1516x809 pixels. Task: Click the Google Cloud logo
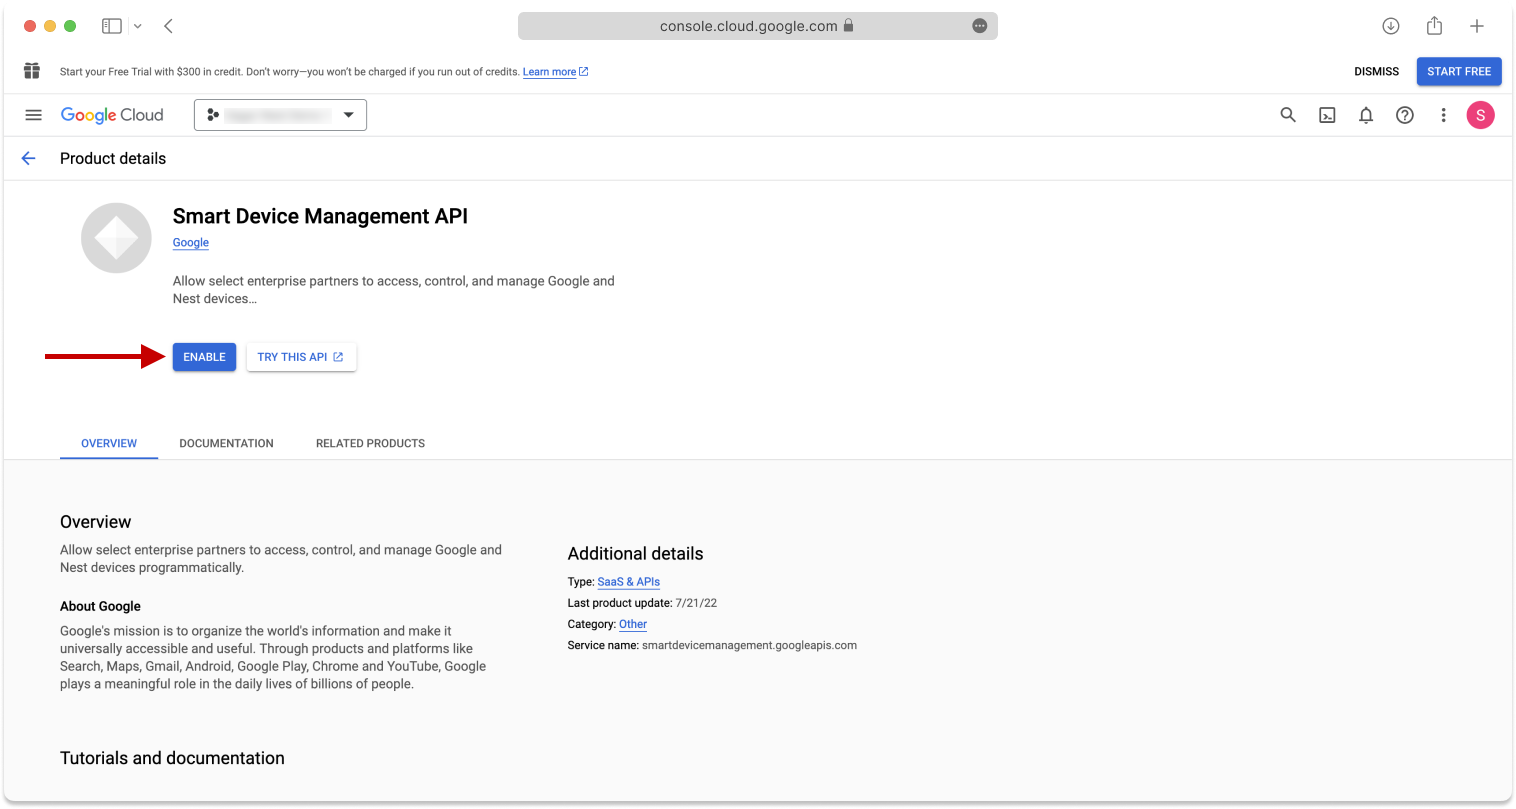click(112, 114)
